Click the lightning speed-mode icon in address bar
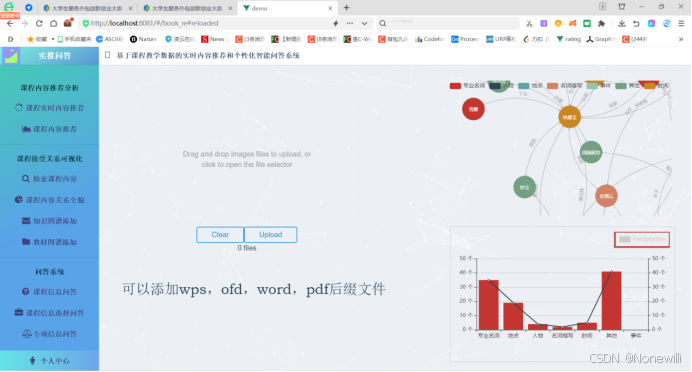The width and height of the screenshot is (692, 372). click(335, 23)
